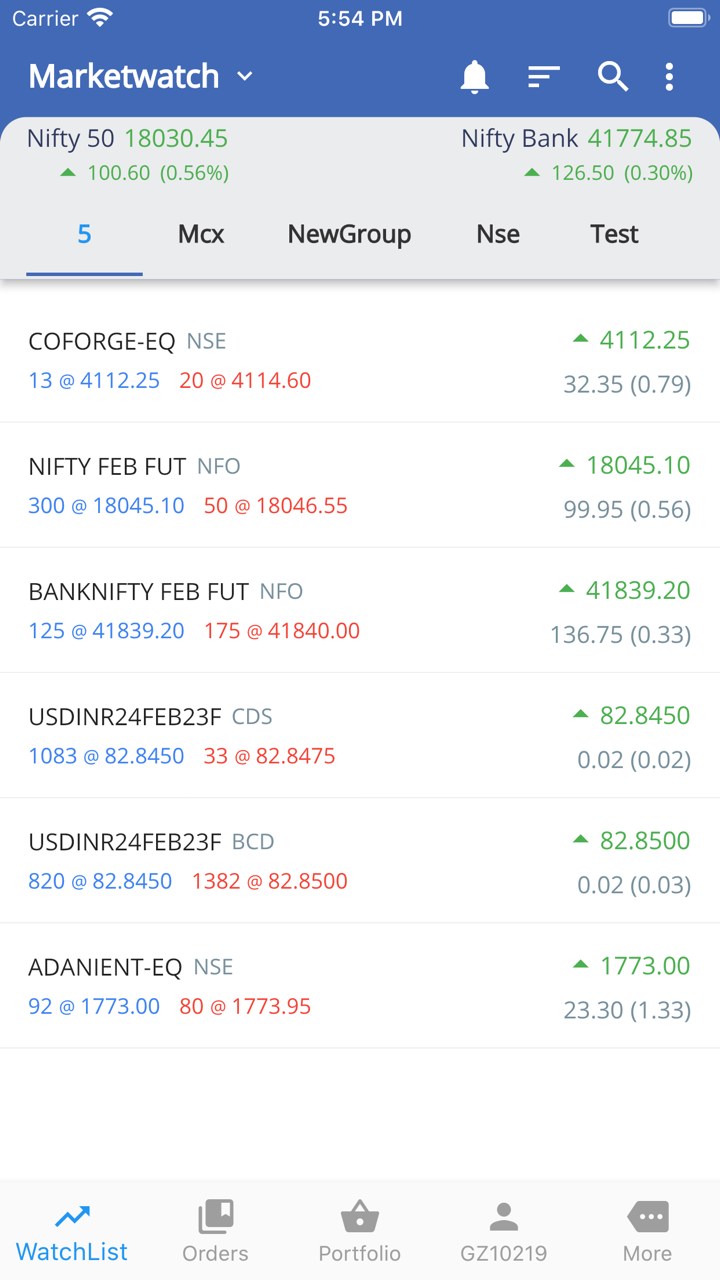Select the Nse watchlist tab
This screenshot has height=1280, width=720.
click(x=498, y=234)
